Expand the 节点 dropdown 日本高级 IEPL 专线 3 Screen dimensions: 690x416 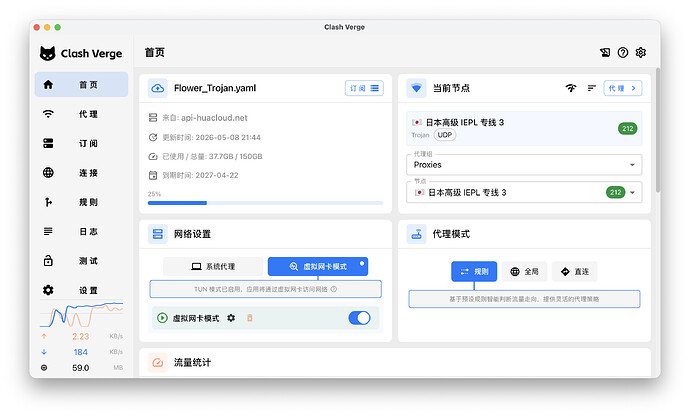pyautogui.click(x=524, y=192)
